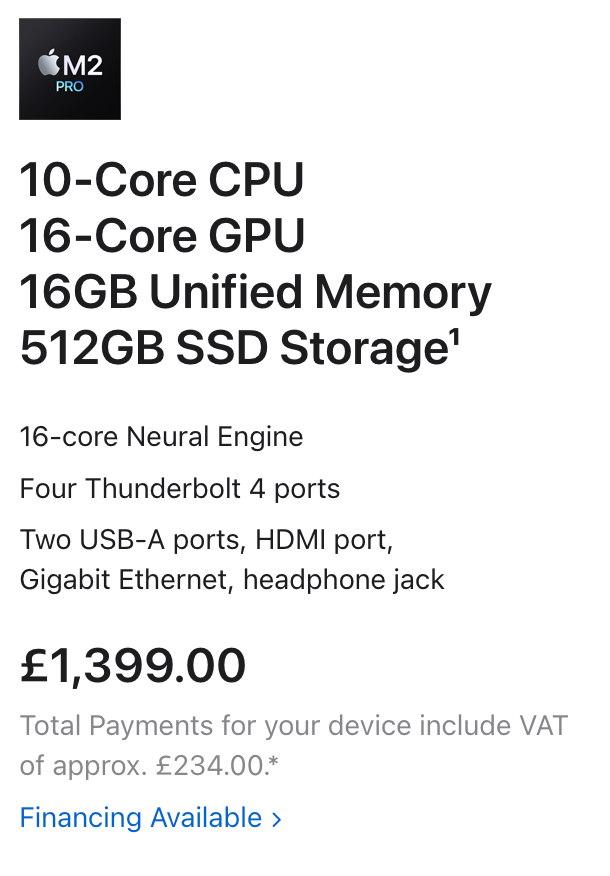Click the Apple logo on the chip
610x876 pixels.
pyautogui.click(x=48, y=65)
